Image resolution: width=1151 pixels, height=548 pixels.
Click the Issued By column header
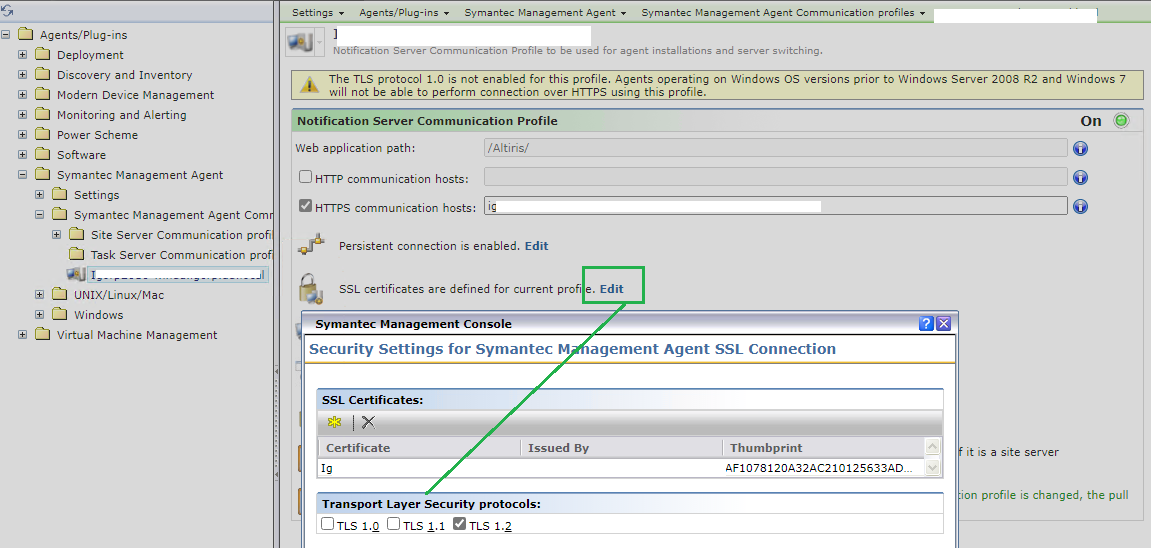click(x=621, y=447)
